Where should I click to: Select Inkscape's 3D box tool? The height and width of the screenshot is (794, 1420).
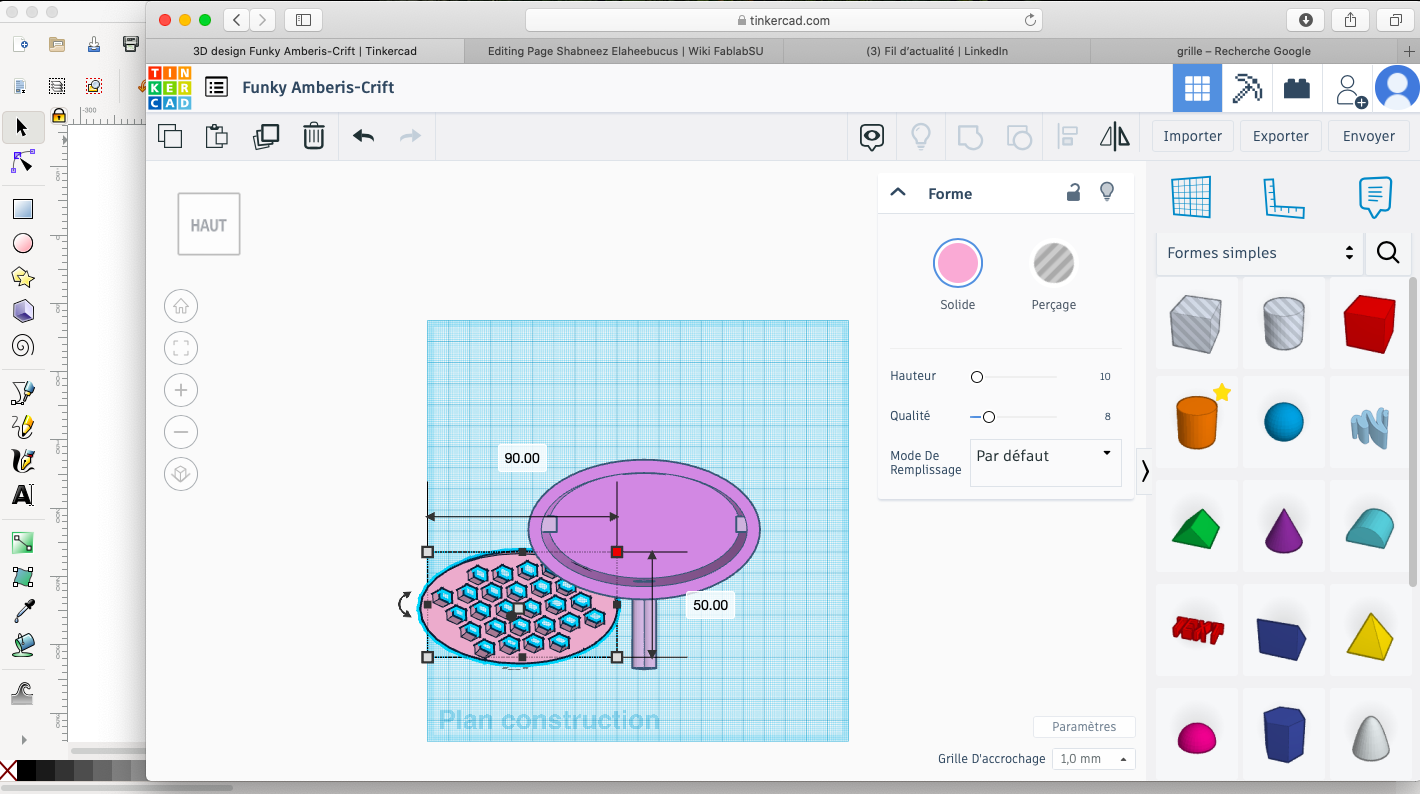pyautogui.click(x=22, y=311)
